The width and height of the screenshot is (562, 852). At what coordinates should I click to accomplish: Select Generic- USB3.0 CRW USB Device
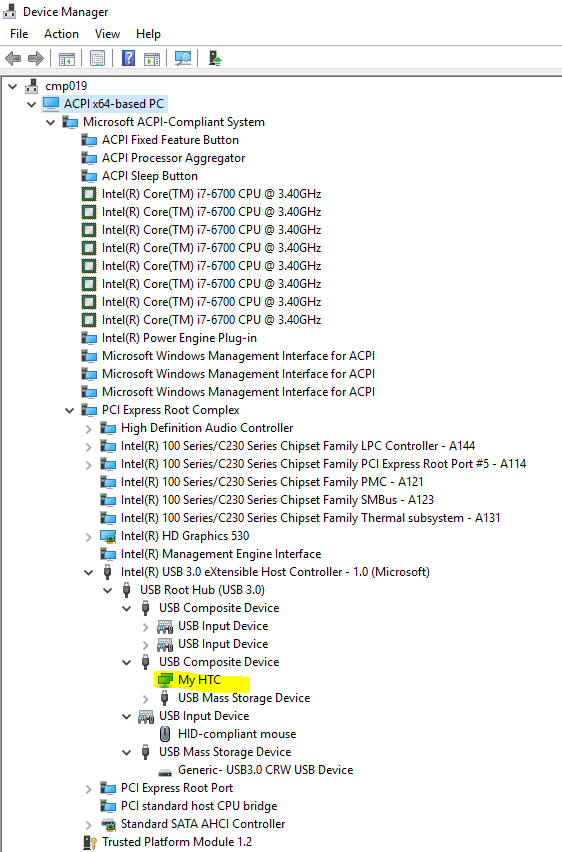265,770
